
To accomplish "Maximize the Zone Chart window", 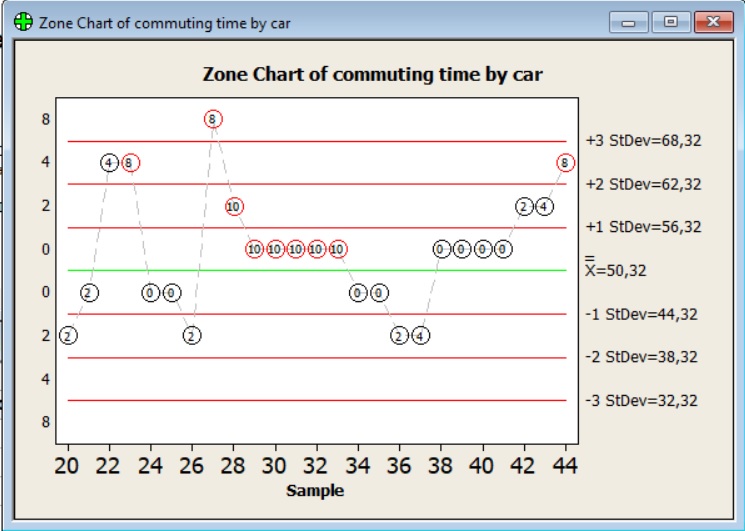I will point(671,22).
